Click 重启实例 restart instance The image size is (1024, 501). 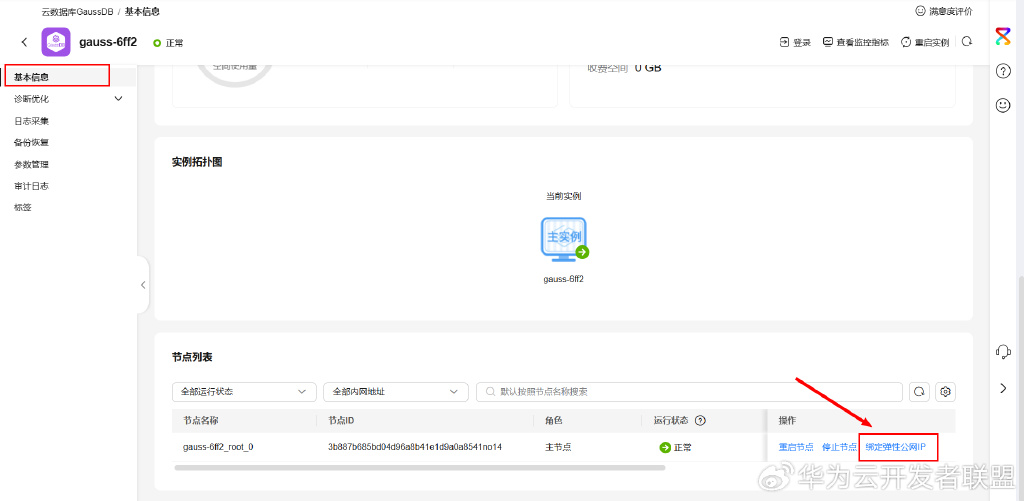pyautogui.click(x=925, y=42)
